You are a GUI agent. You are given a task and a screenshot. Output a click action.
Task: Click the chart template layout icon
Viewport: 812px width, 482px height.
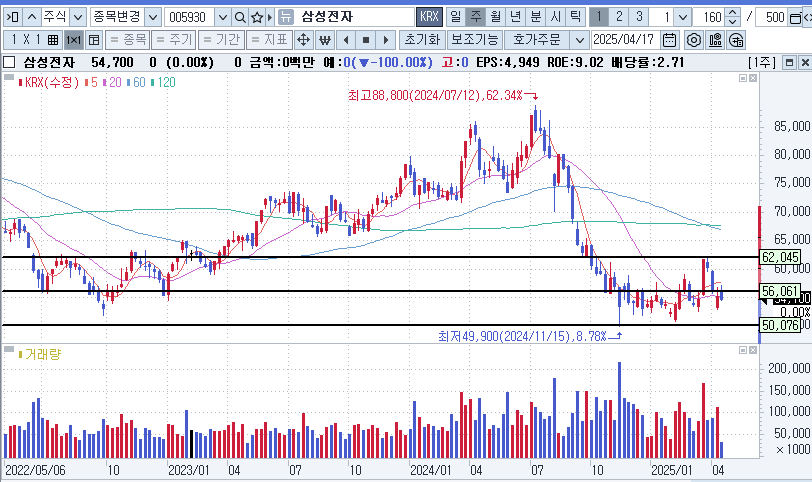(94, 40)
